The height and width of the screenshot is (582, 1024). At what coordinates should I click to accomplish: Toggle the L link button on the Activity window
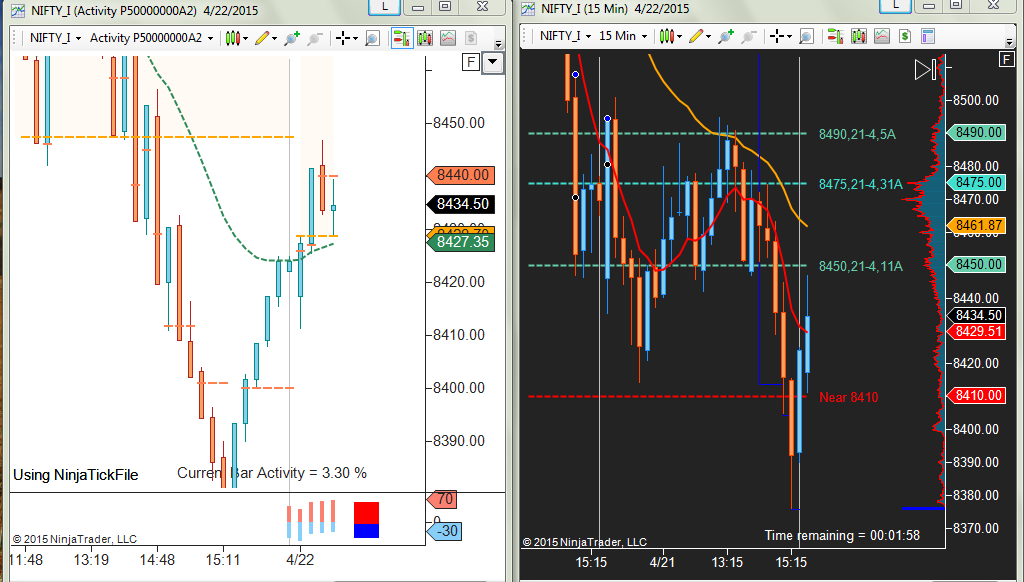point(385,7)
